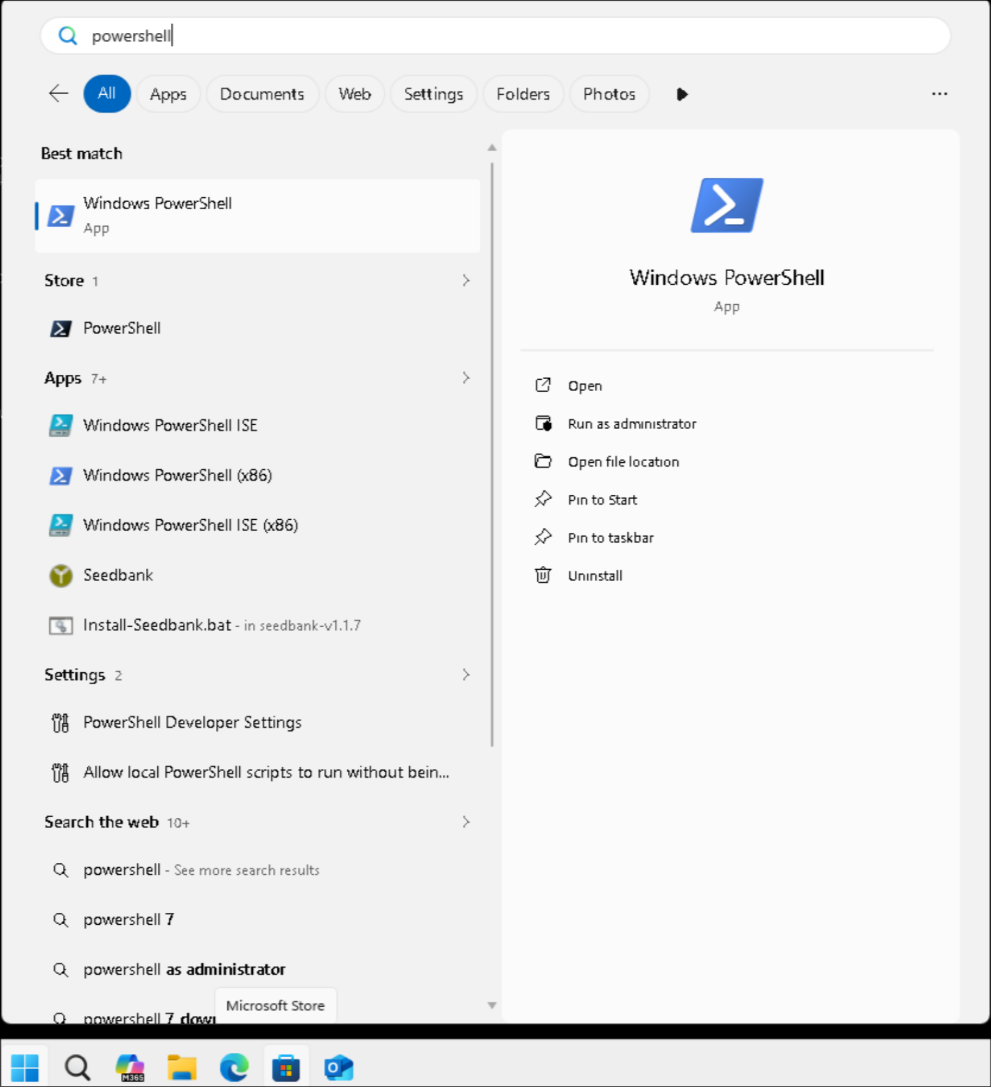Launch Microsoft Edge from the taskbar
Image resolution: width=991 pixels, height=1087 pixels.
click(x=234, y=1067)
